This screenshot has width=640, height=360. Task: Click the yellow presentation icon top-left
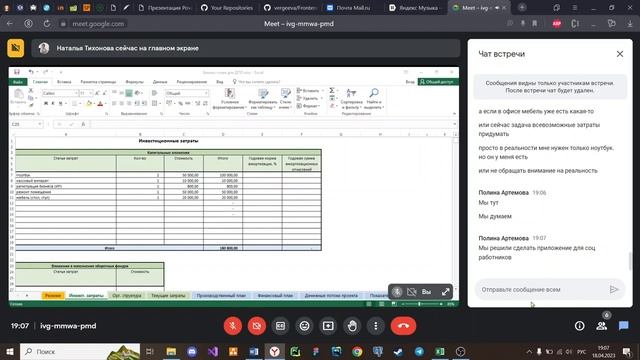16,48
